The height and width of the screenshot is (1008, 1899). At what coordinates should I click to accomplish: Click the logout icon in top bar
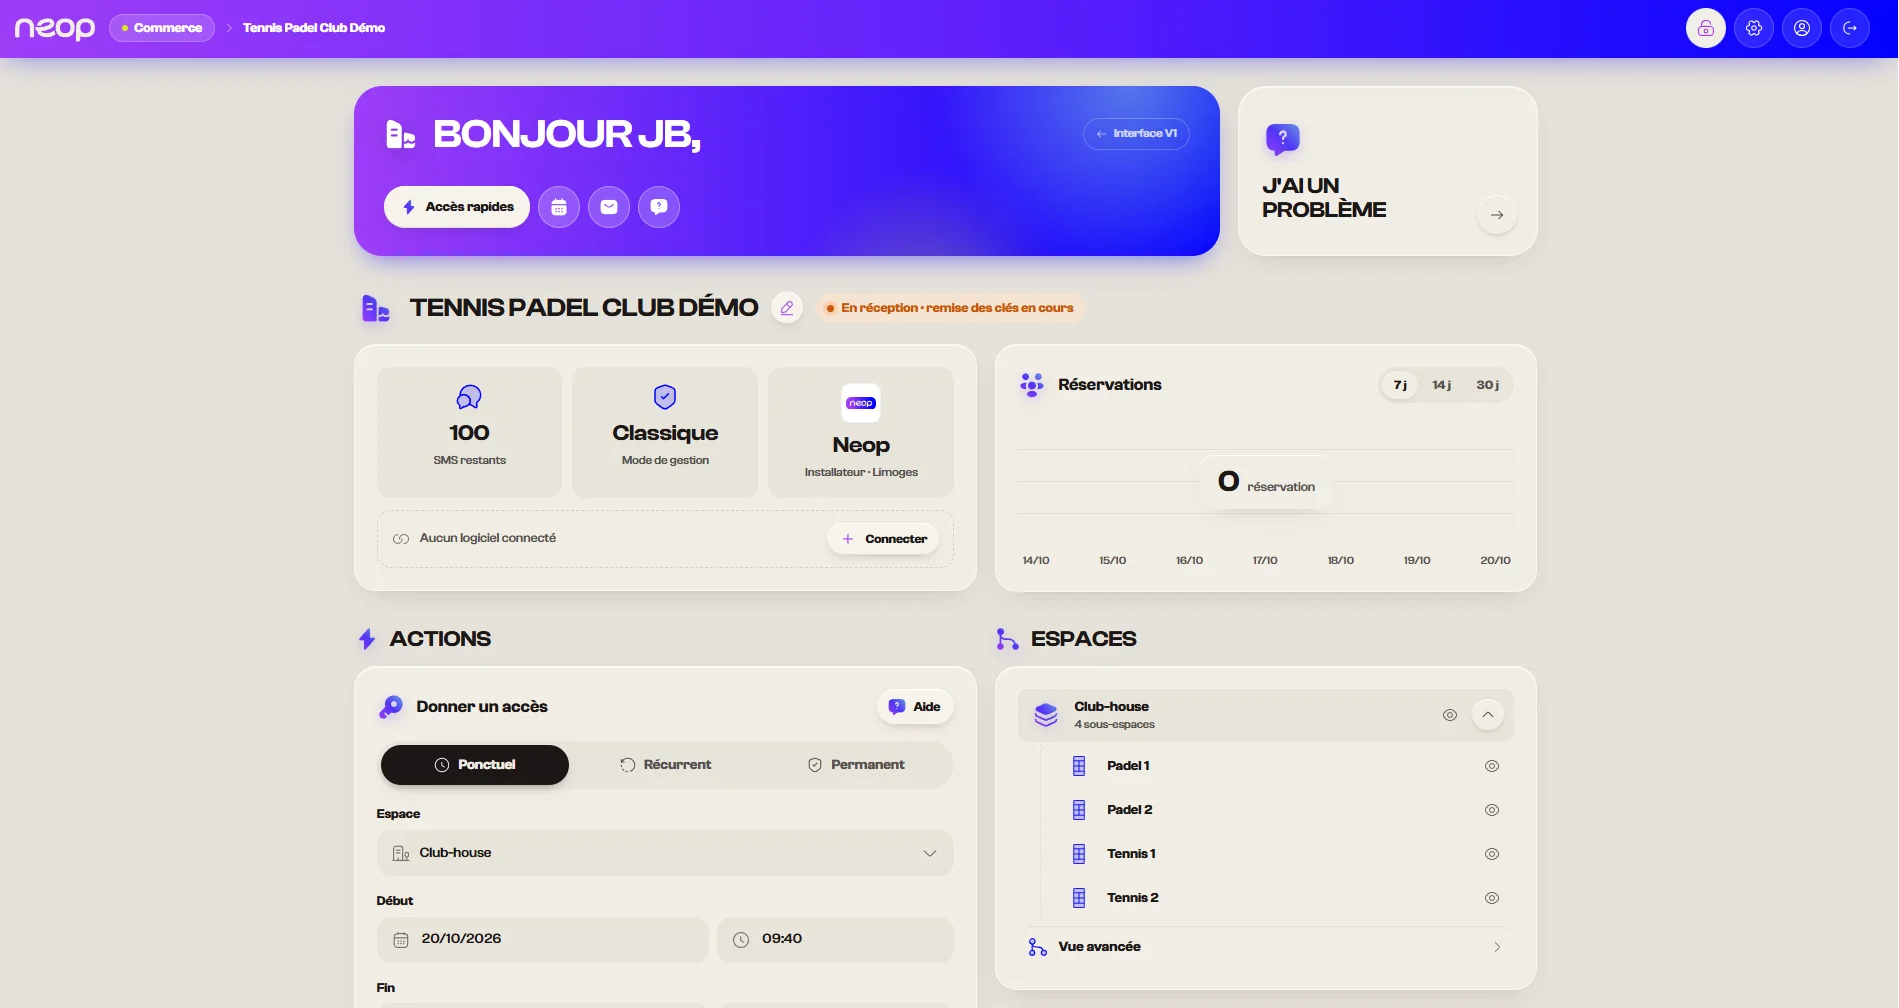(x=1850, y=28)
